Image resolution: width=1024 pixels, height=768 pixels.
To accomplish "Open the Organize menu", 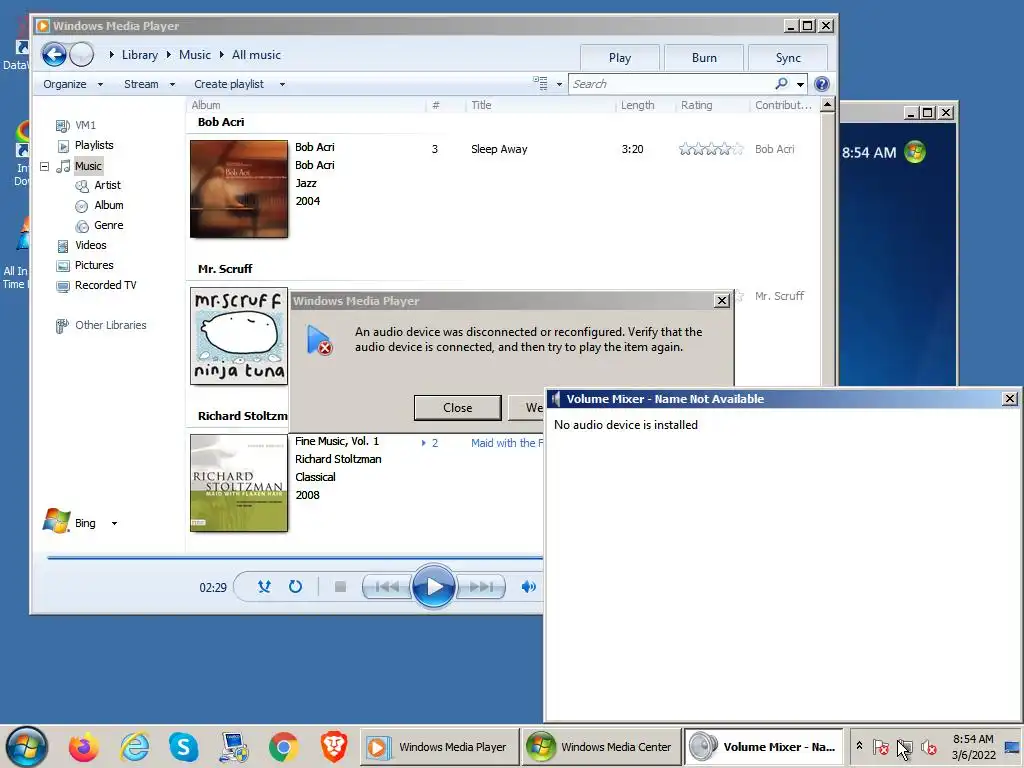I will [72, 84].
